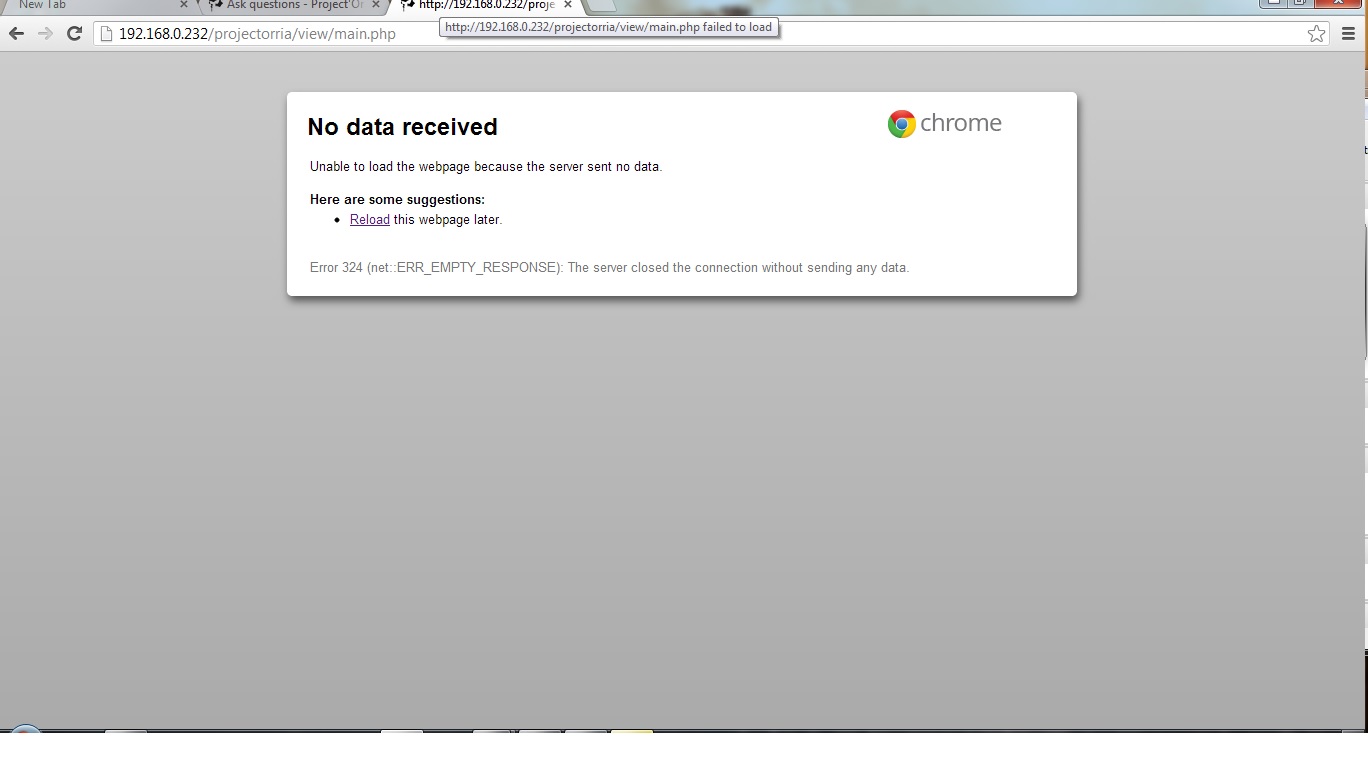This screenshot has width=1368, height=776.
Task: Click the page info icon beside the URL
Action: coord(106,34)
